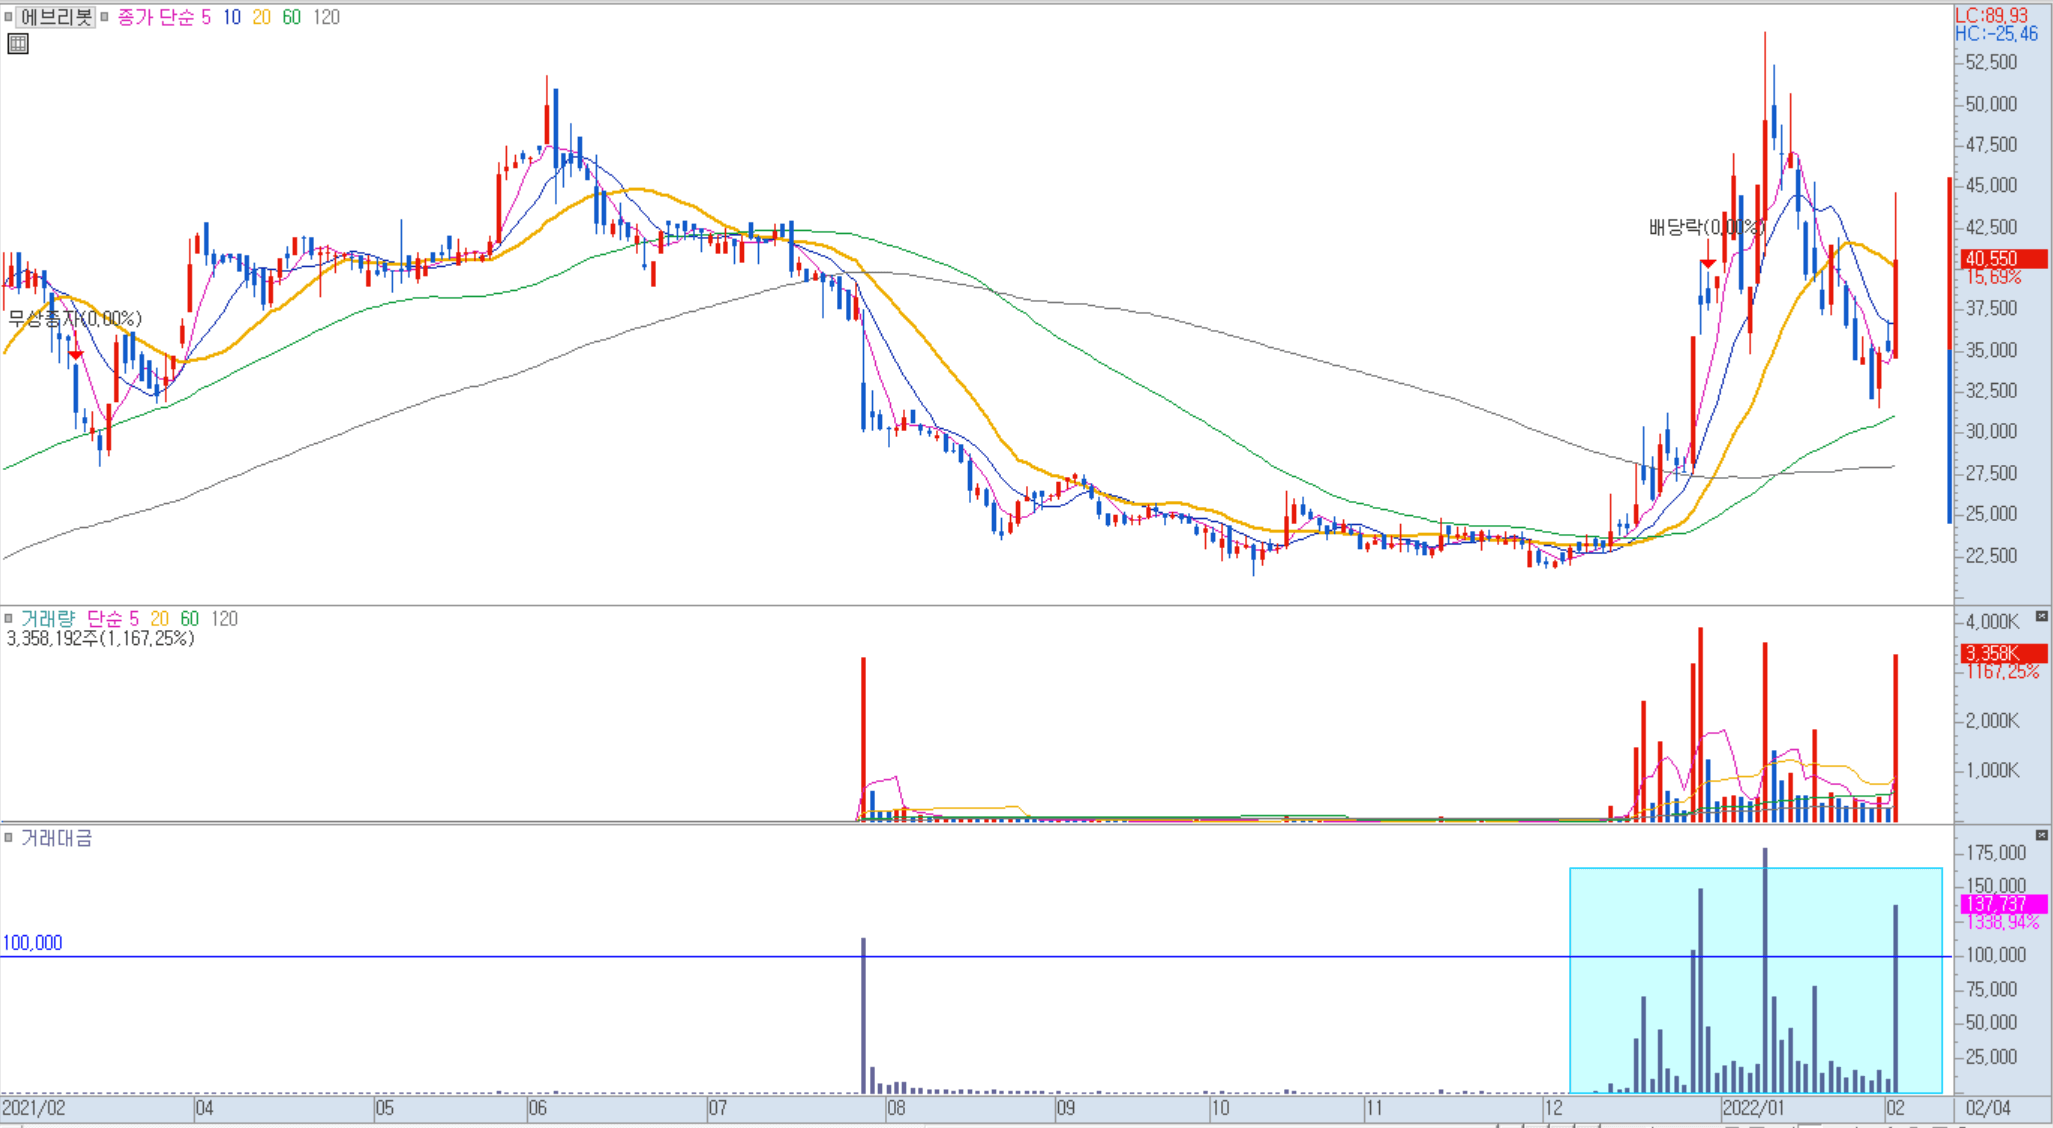Screen dimensions: 2053x1128
Task: Click the 2022/01 date on time axis
Action: [x=1753, y=1108]
